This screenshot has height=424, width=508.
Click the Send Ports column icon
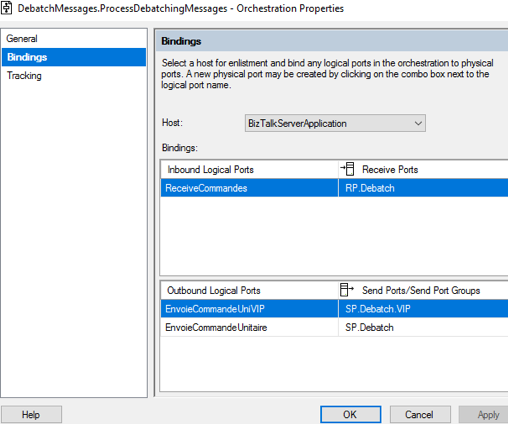[x=347, y=290]
